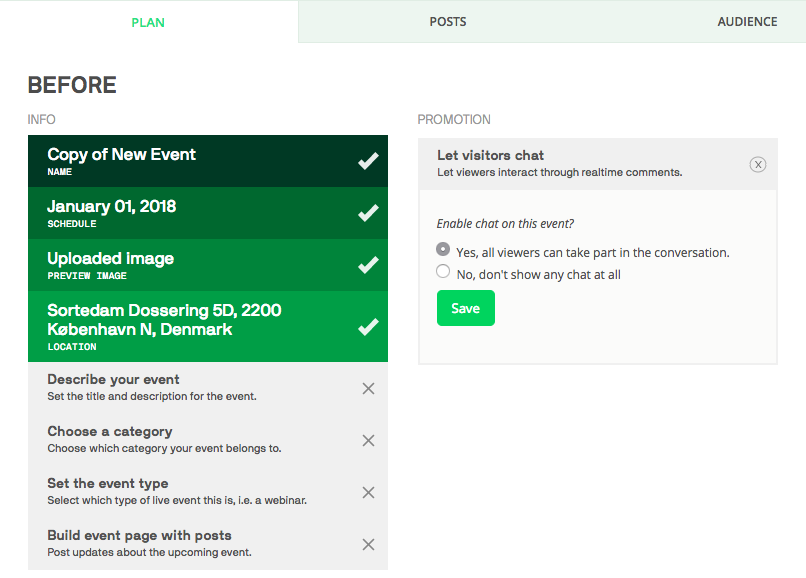Viewport: 806px width, 578px height.
Task: Click the PROMOTION section label
Action: click(x=454, y=119)
